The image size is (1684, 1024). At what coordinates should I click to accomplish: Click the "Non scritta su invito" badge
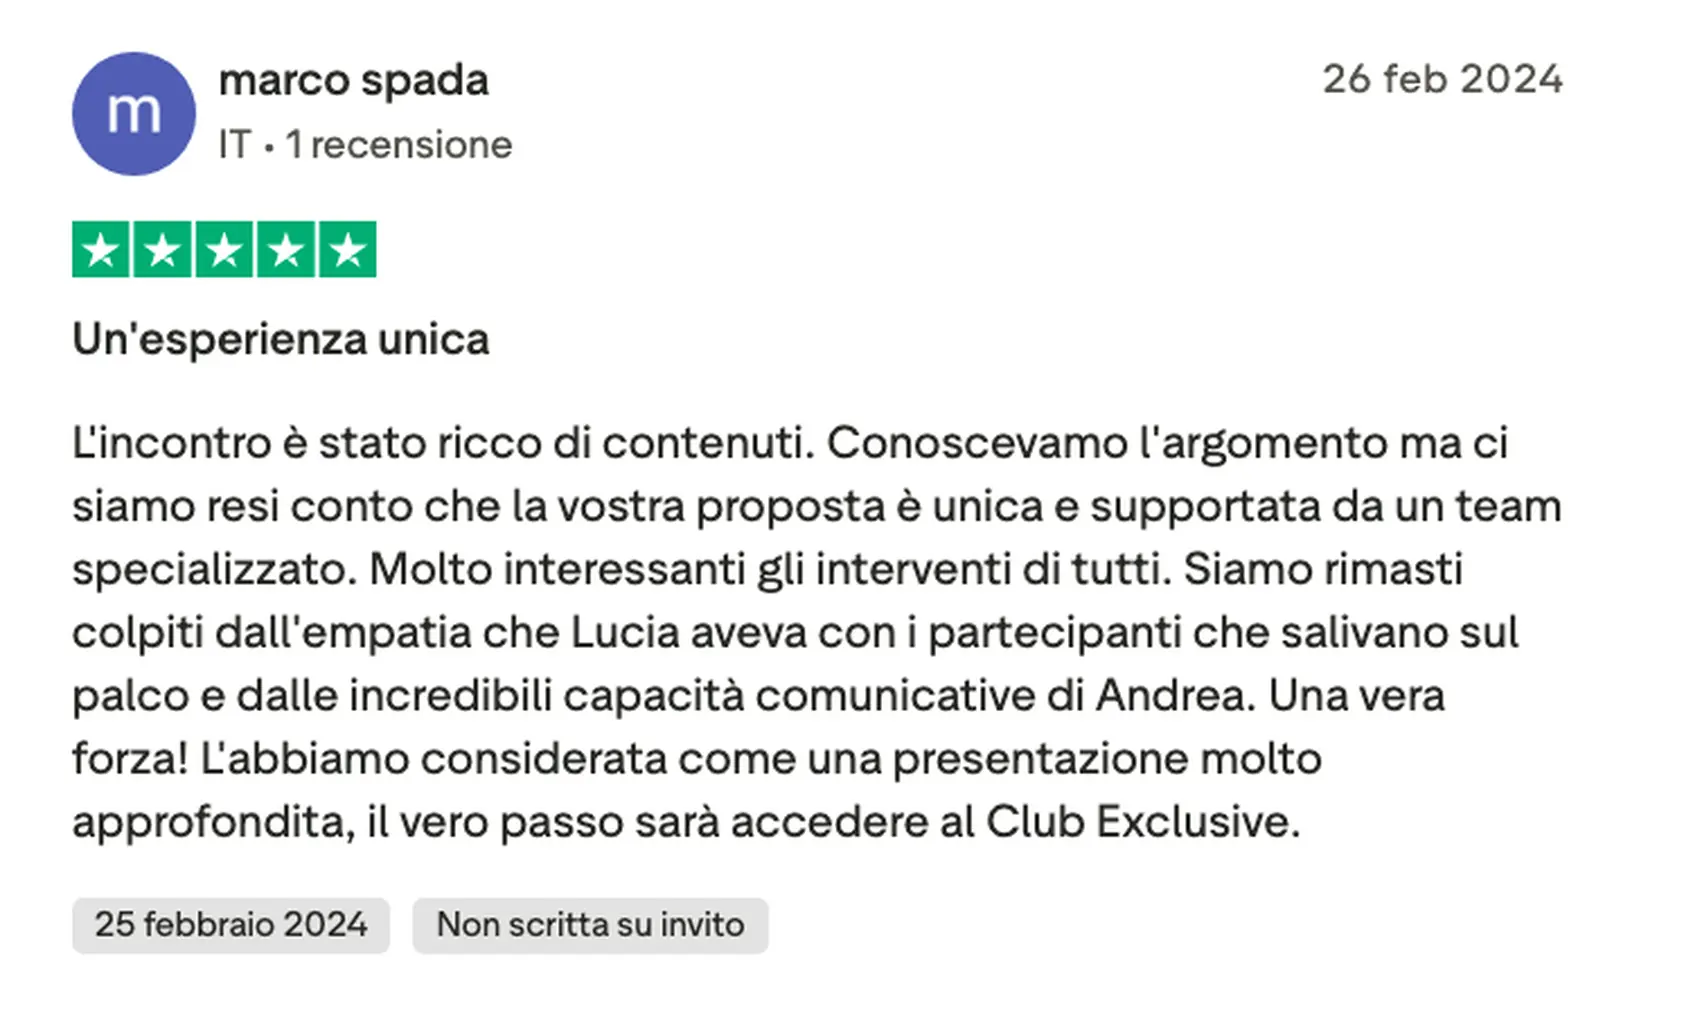pyautogui.click(x=590, y=925)
